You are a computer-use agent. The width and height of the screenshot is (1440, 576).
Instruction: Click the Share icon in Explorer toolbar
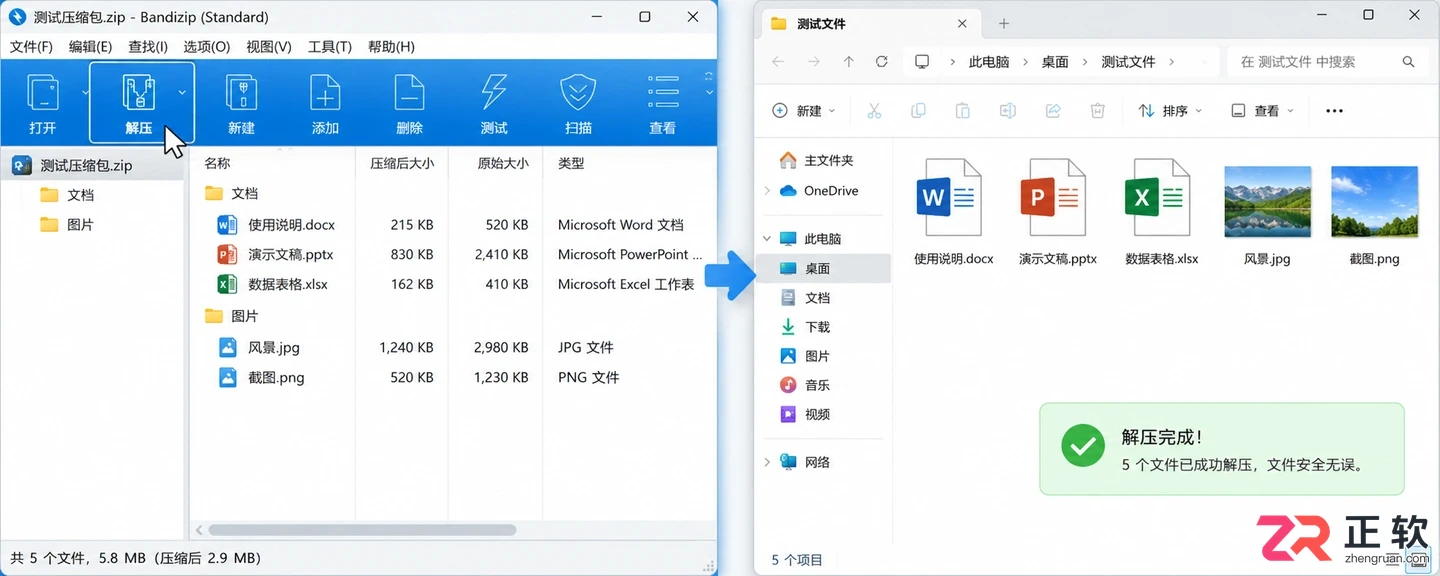pyautogui.click(x=1053, y=111)
